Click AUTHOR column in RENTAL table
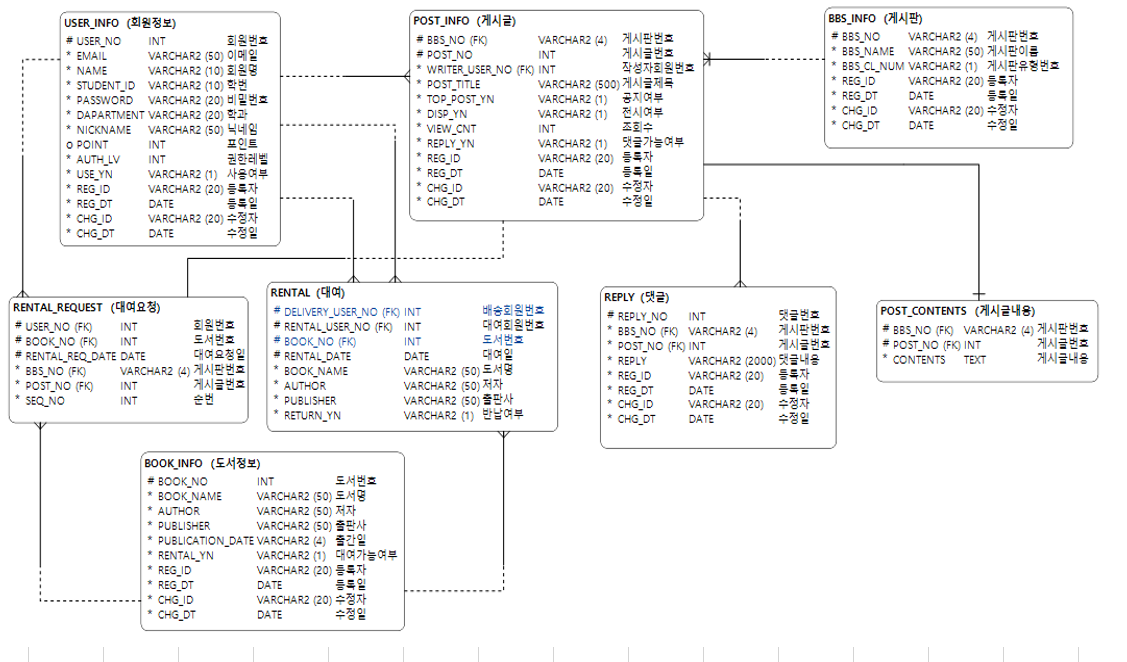This screenshot has width=1127, height=662. [x=305, y=386]
